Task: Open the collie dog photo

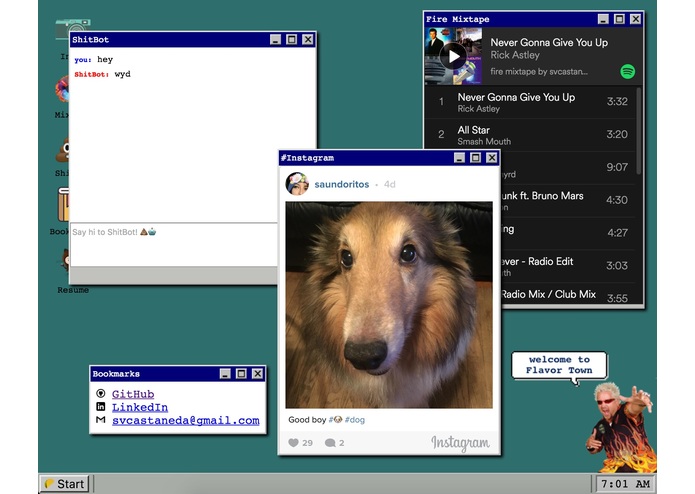Action: pos(389,305)
